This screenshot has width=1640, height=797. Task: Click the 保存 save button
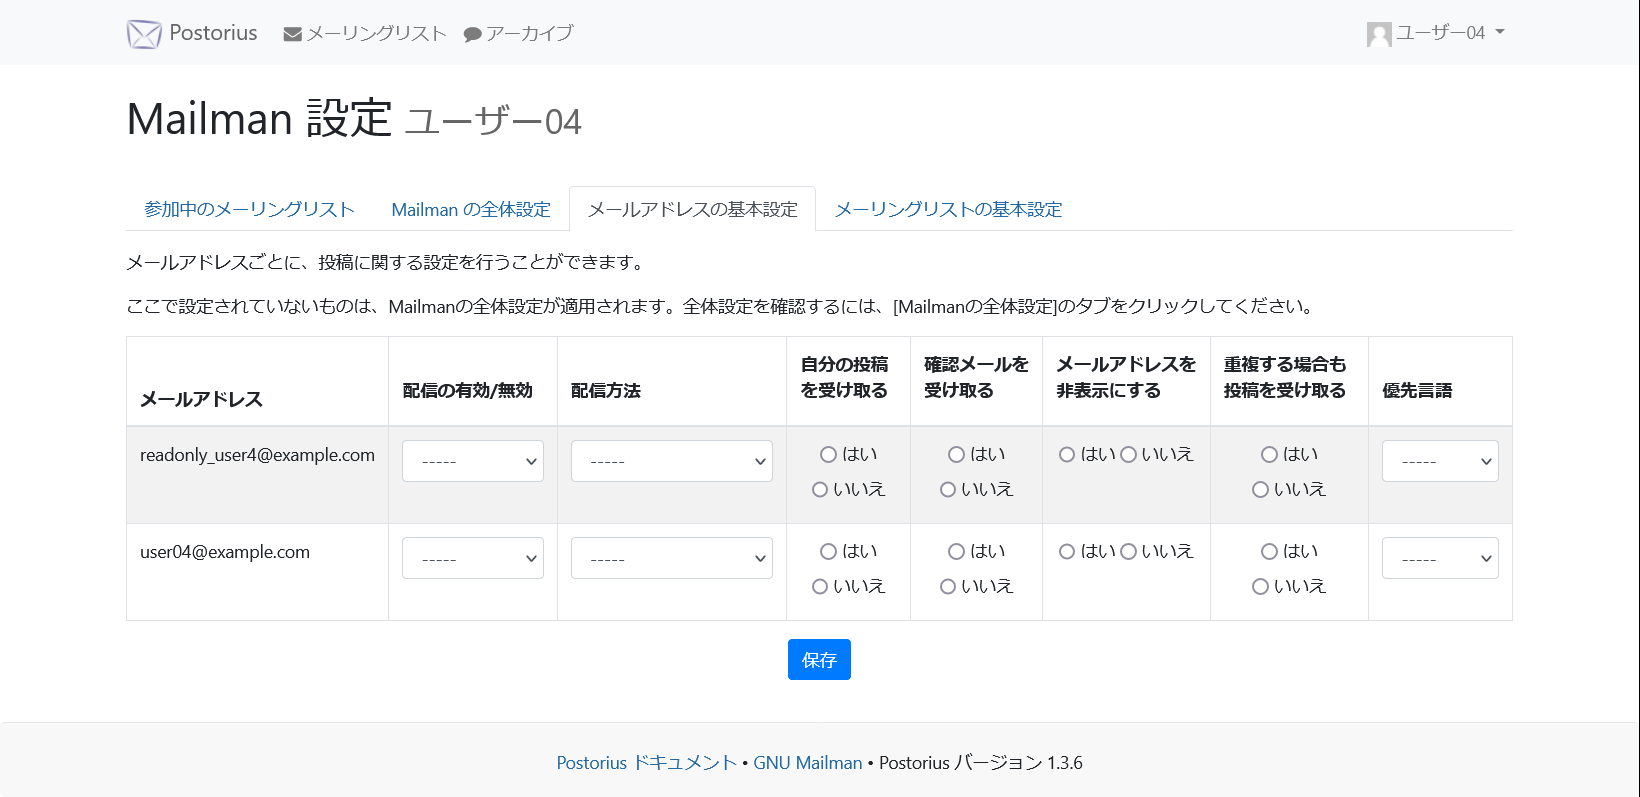pos(819,660)
